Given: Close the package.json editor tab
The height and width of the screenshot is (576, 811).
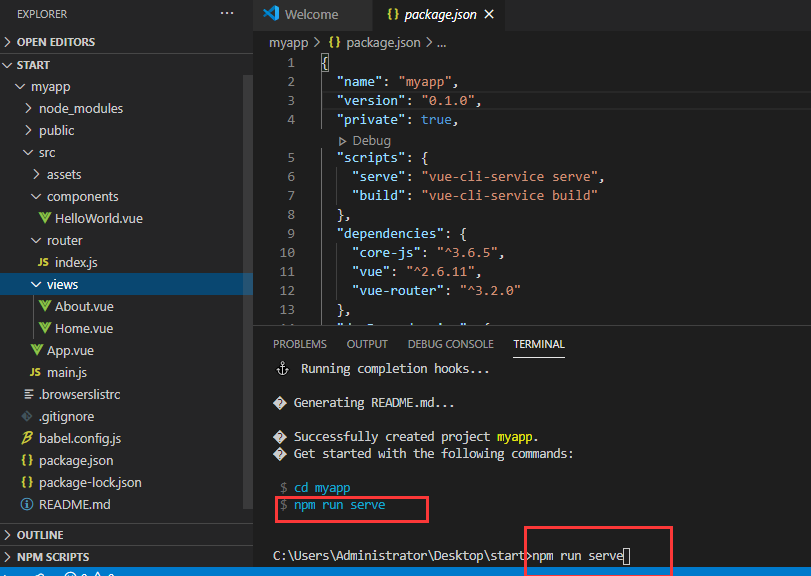Looking at the screenshot, I should point(489,14).
